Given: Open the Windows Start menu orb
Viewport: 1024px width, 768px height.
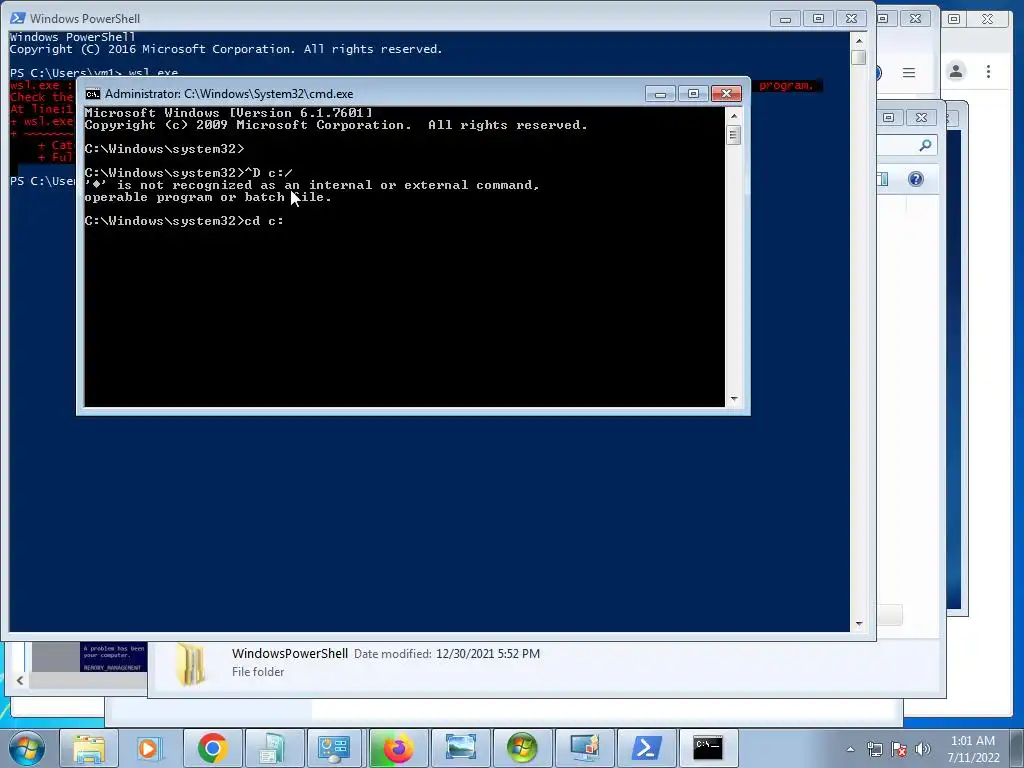Looking at the screenshot, I should coord(27,748).
